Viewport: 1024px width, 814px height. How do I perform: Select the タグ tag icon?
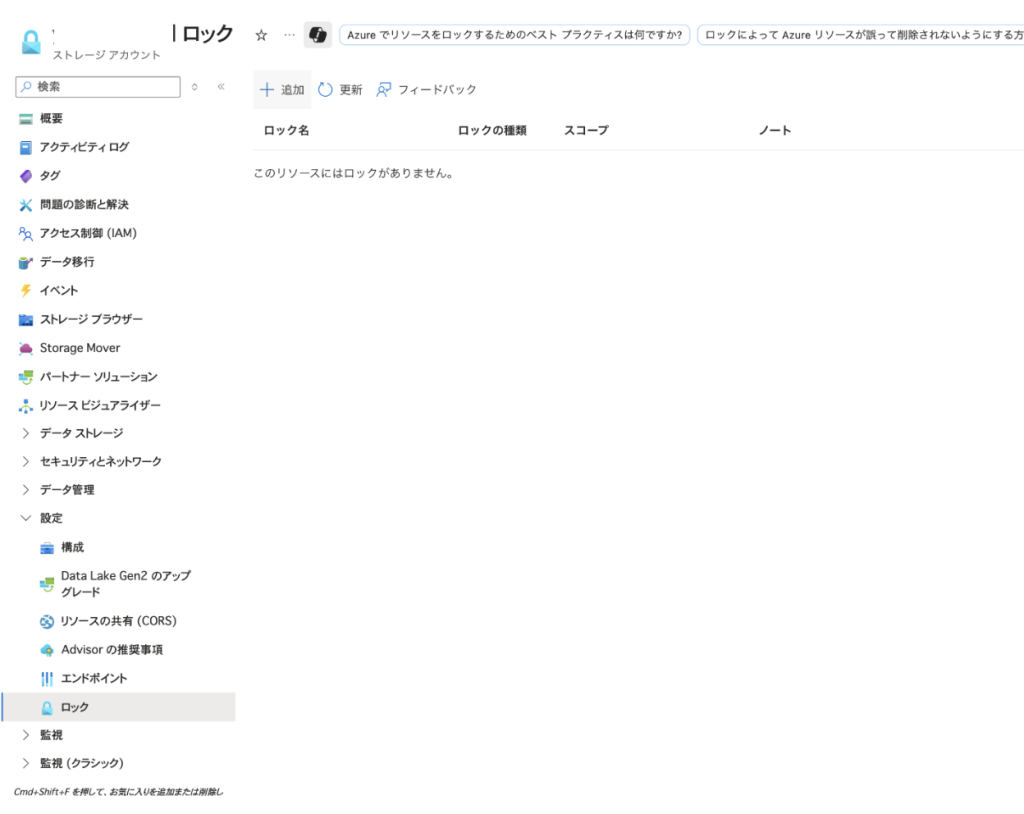click(26, 176)
